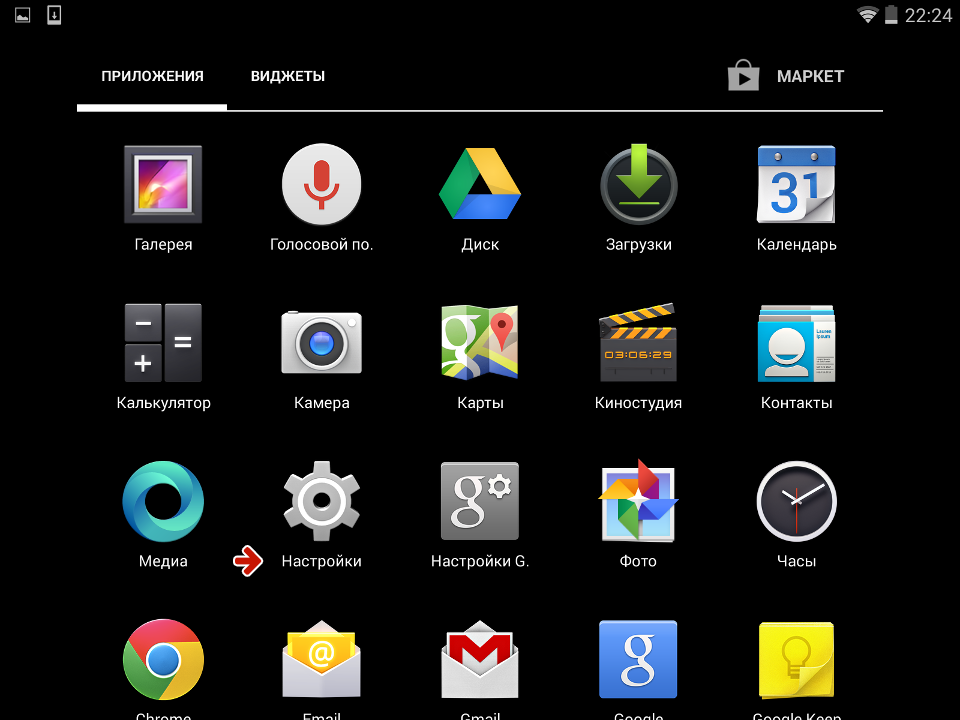Launch the Калькулятор (Calculator) app
This screenshot has width=960, height=720.
163,343
